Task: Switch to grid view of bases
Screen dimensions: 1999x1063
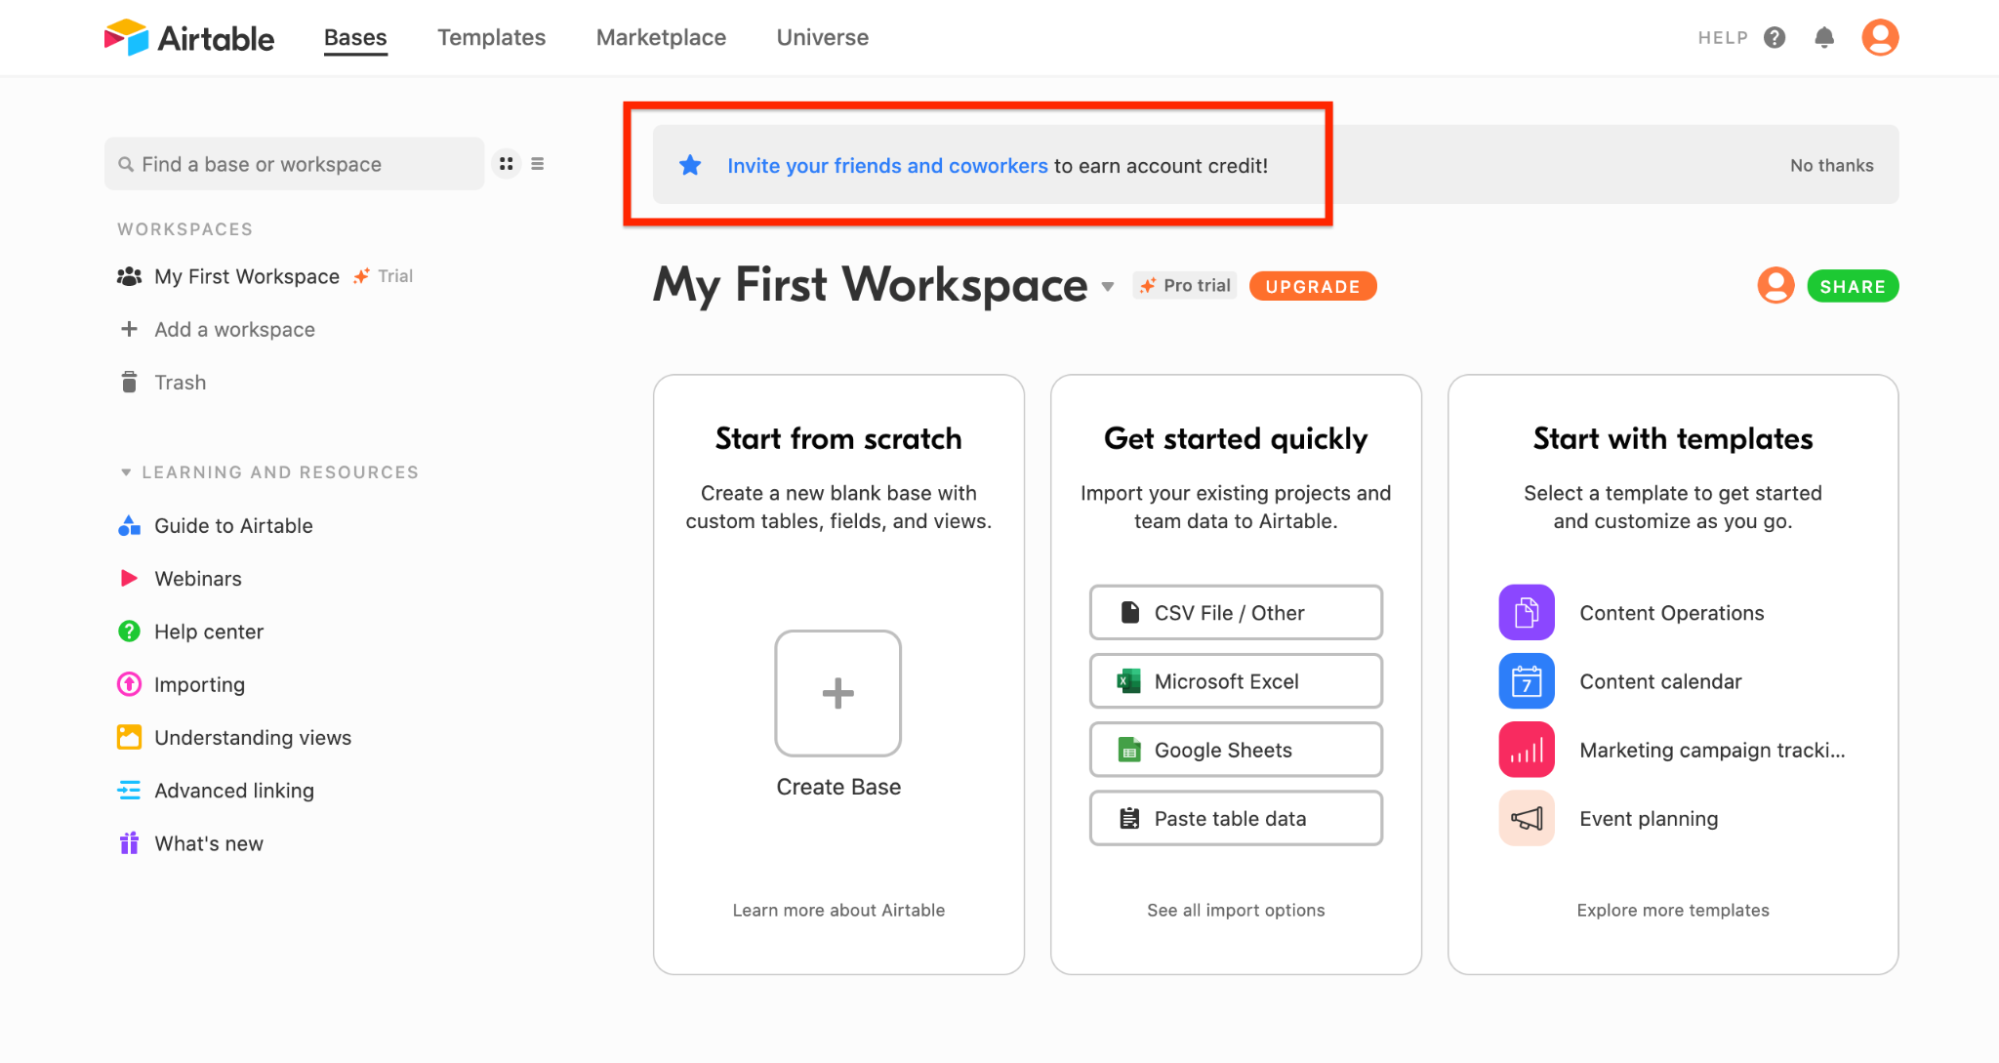Action: 506,164
